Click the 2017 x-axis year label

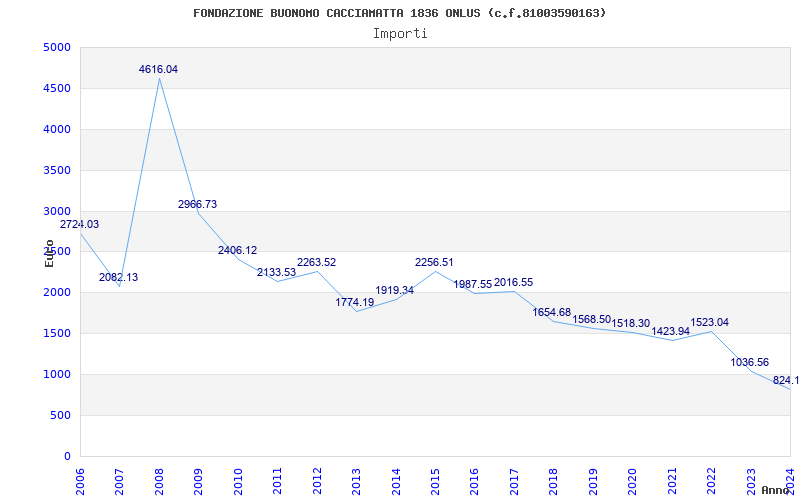click(514, 481)
